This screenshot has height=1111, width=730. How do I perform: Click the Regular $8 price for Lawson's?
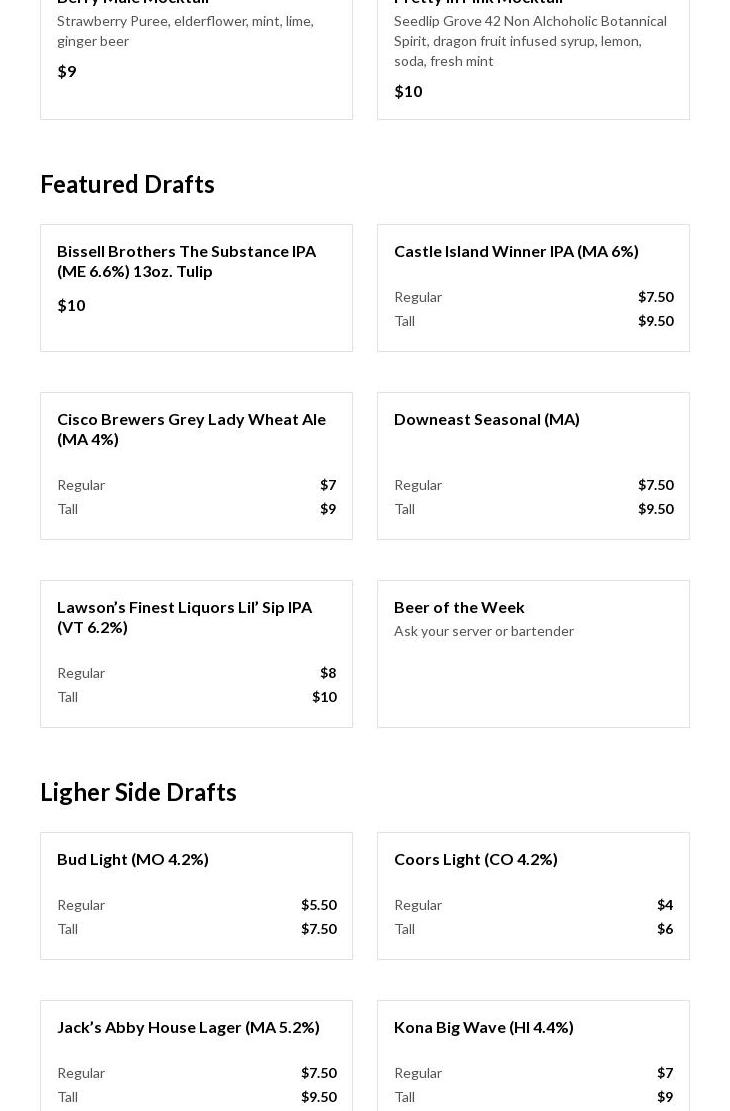coord(328,673)
